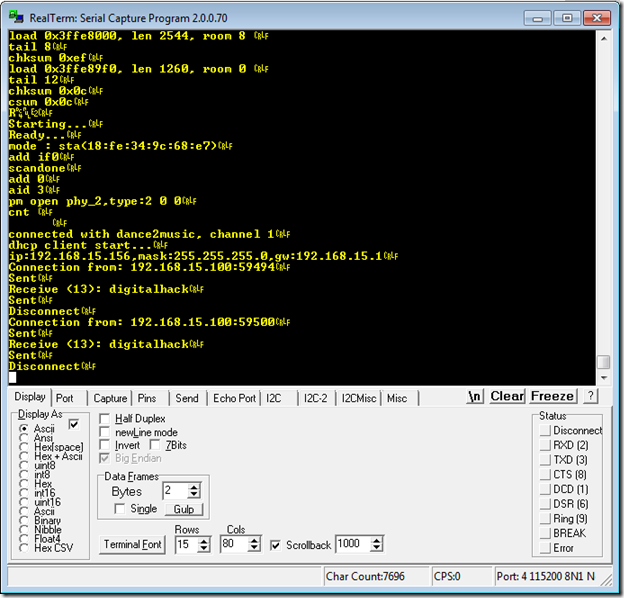Enable newLine mode checkbox

(x=105, y=432)
